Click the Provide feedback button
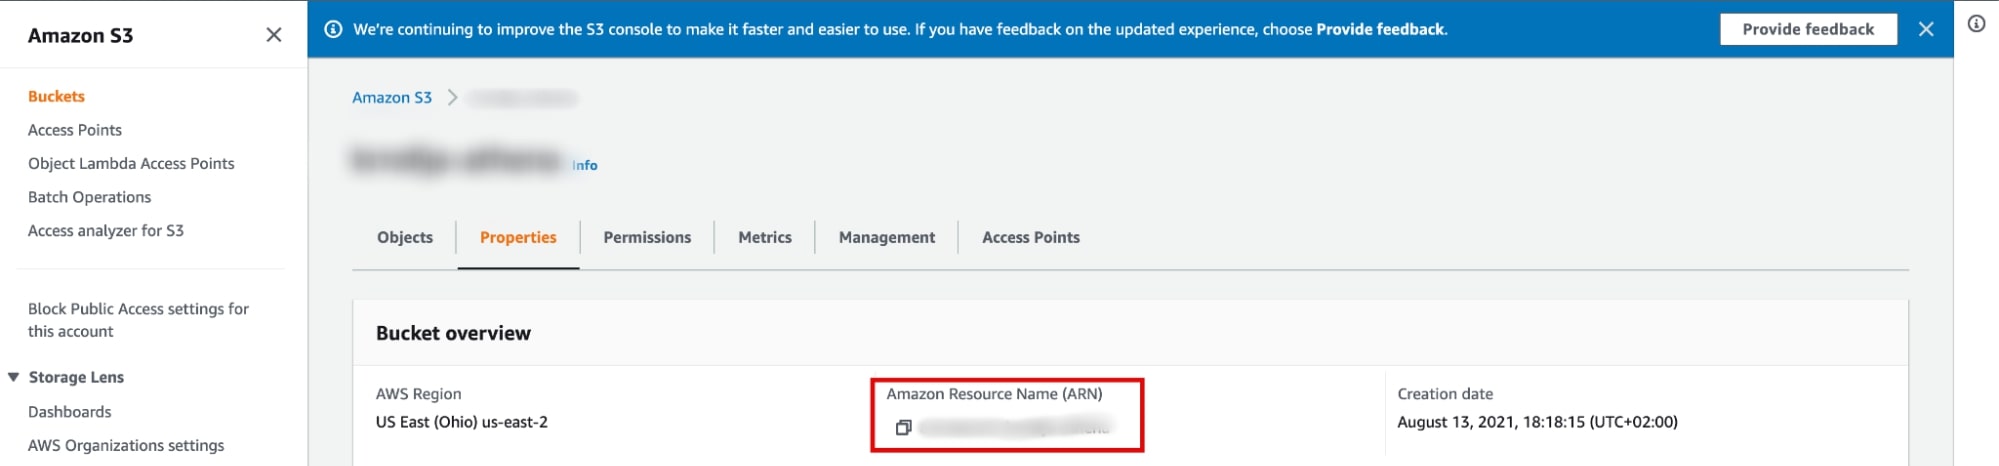This screenshot has height=466, width=1999. pos(1808,29)
